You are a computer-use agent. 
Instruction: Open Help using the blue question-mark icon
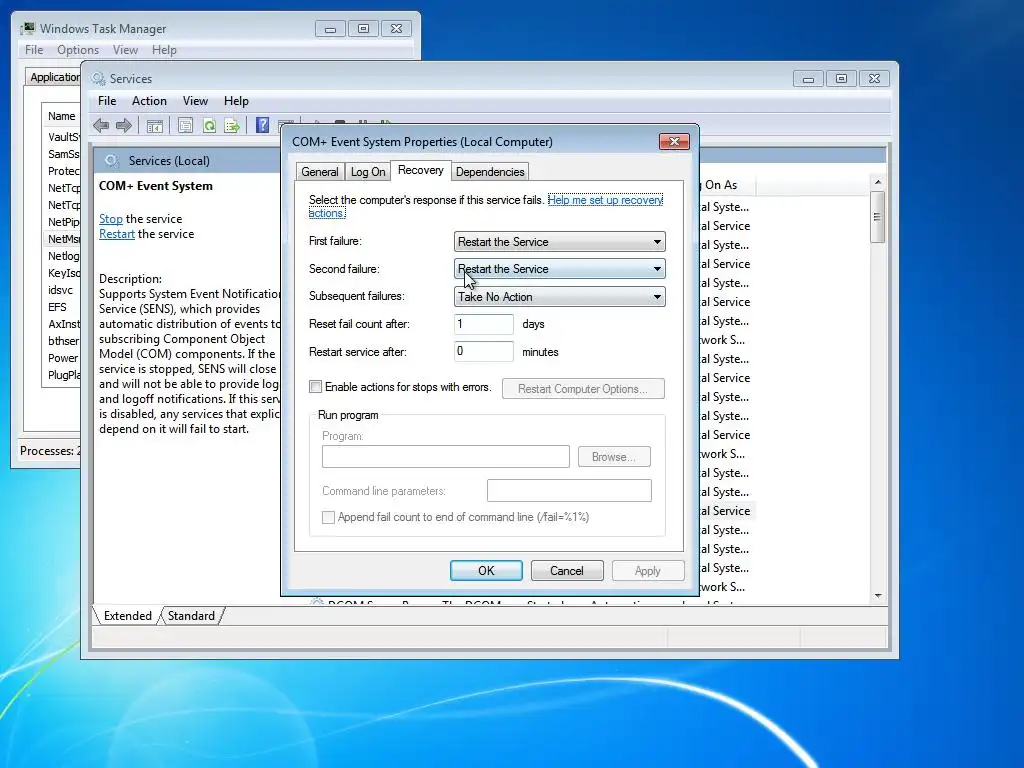(x=263, y=125)
